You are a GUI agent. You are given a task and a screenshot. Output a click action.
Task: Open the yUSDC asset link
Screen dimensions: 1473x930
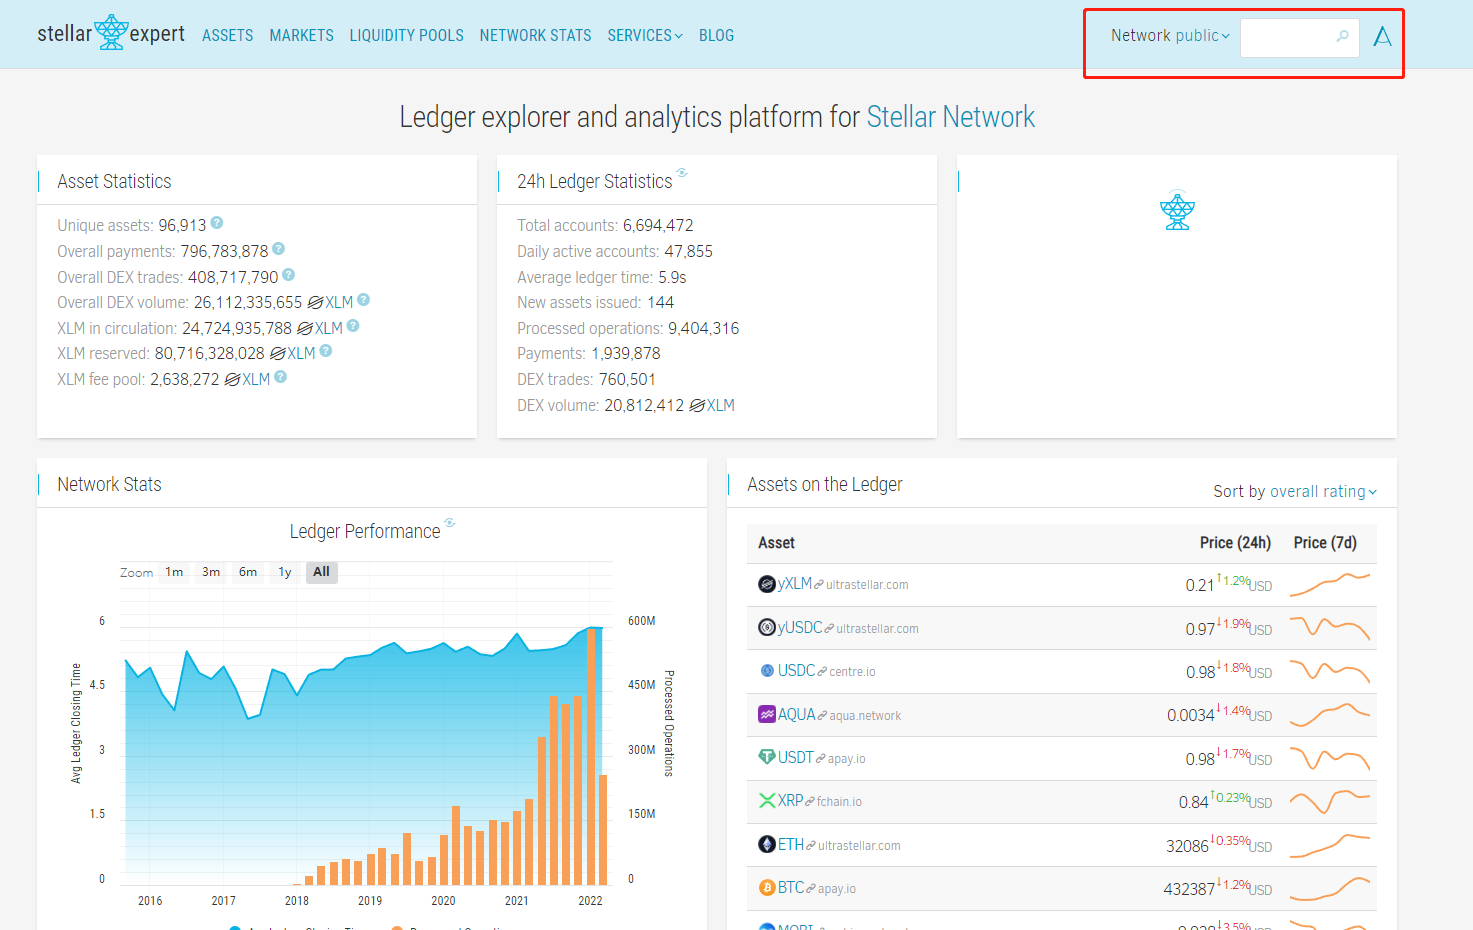click(x=799, y=627)
